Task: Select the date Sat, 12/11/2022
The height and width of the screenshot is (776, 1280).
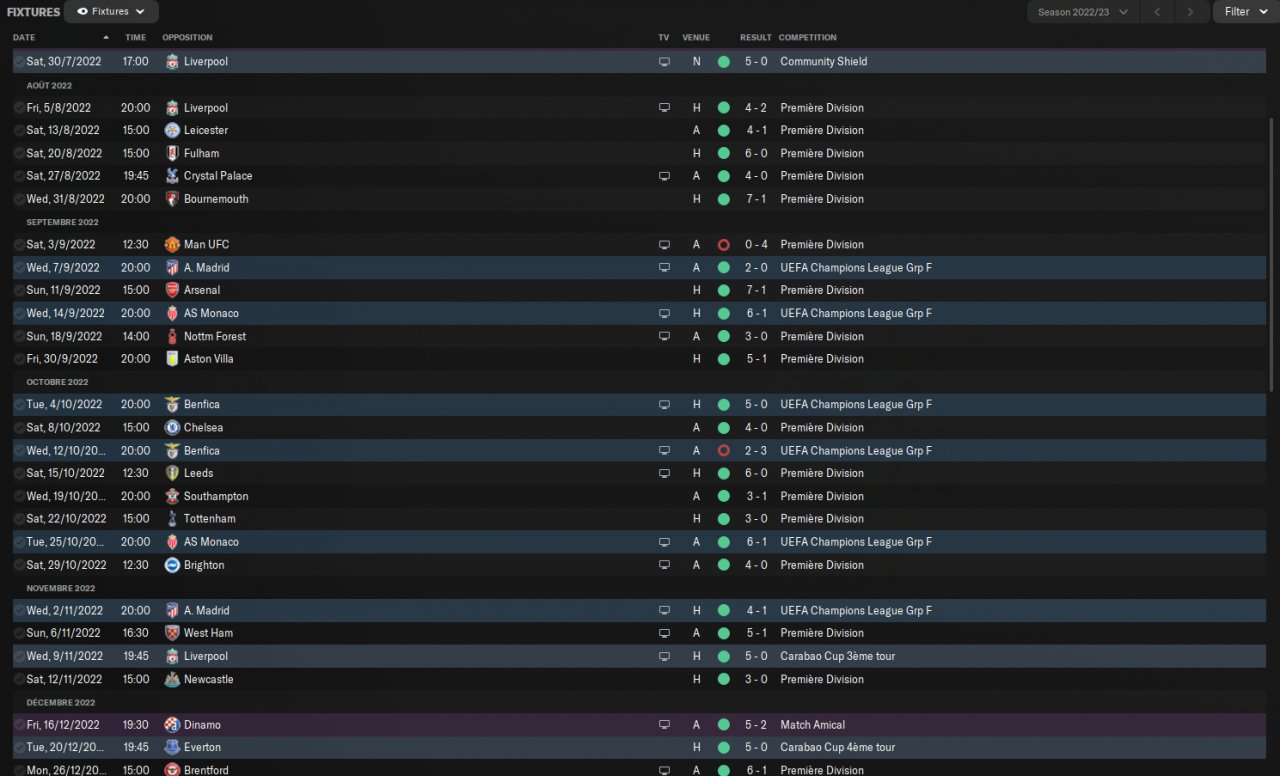Action: [65, 679]
